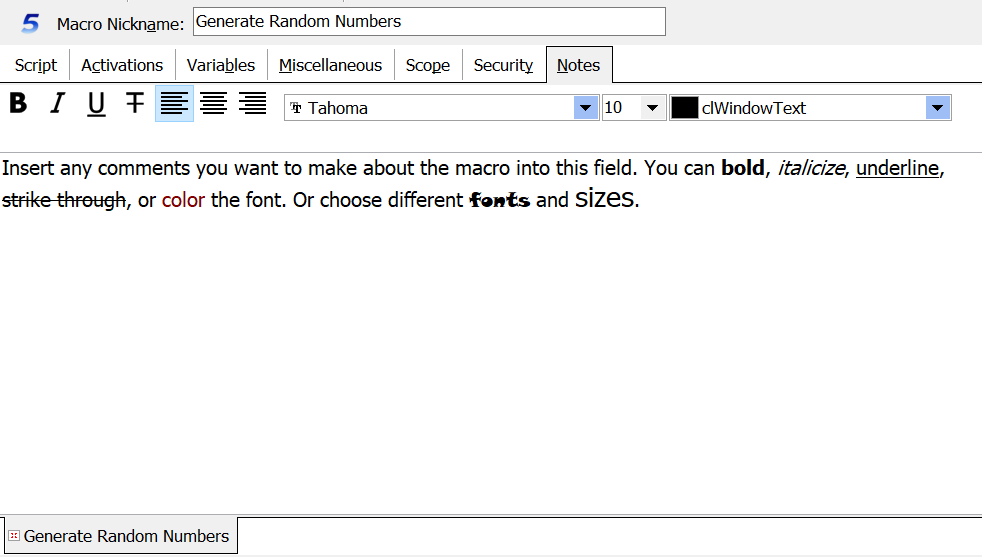Select right text alignment
This screenshot has height=557, width=982.
(x=252, y=104)
